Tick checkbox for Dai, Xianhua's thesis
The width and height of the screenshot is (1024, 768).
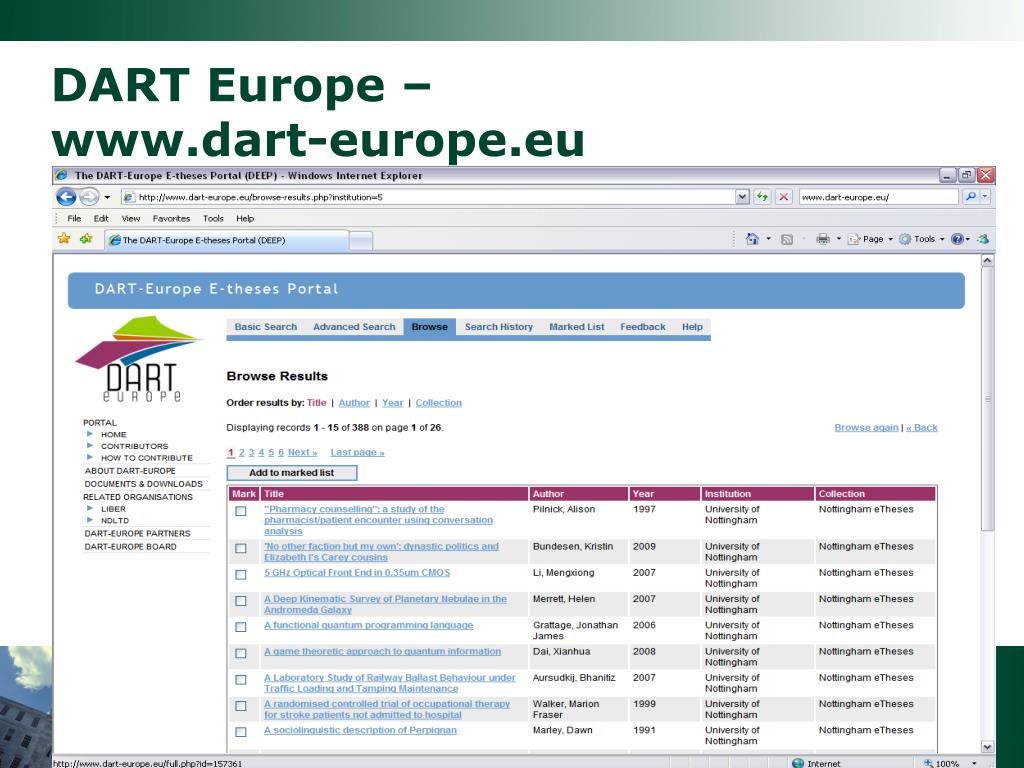click(241, 653)
